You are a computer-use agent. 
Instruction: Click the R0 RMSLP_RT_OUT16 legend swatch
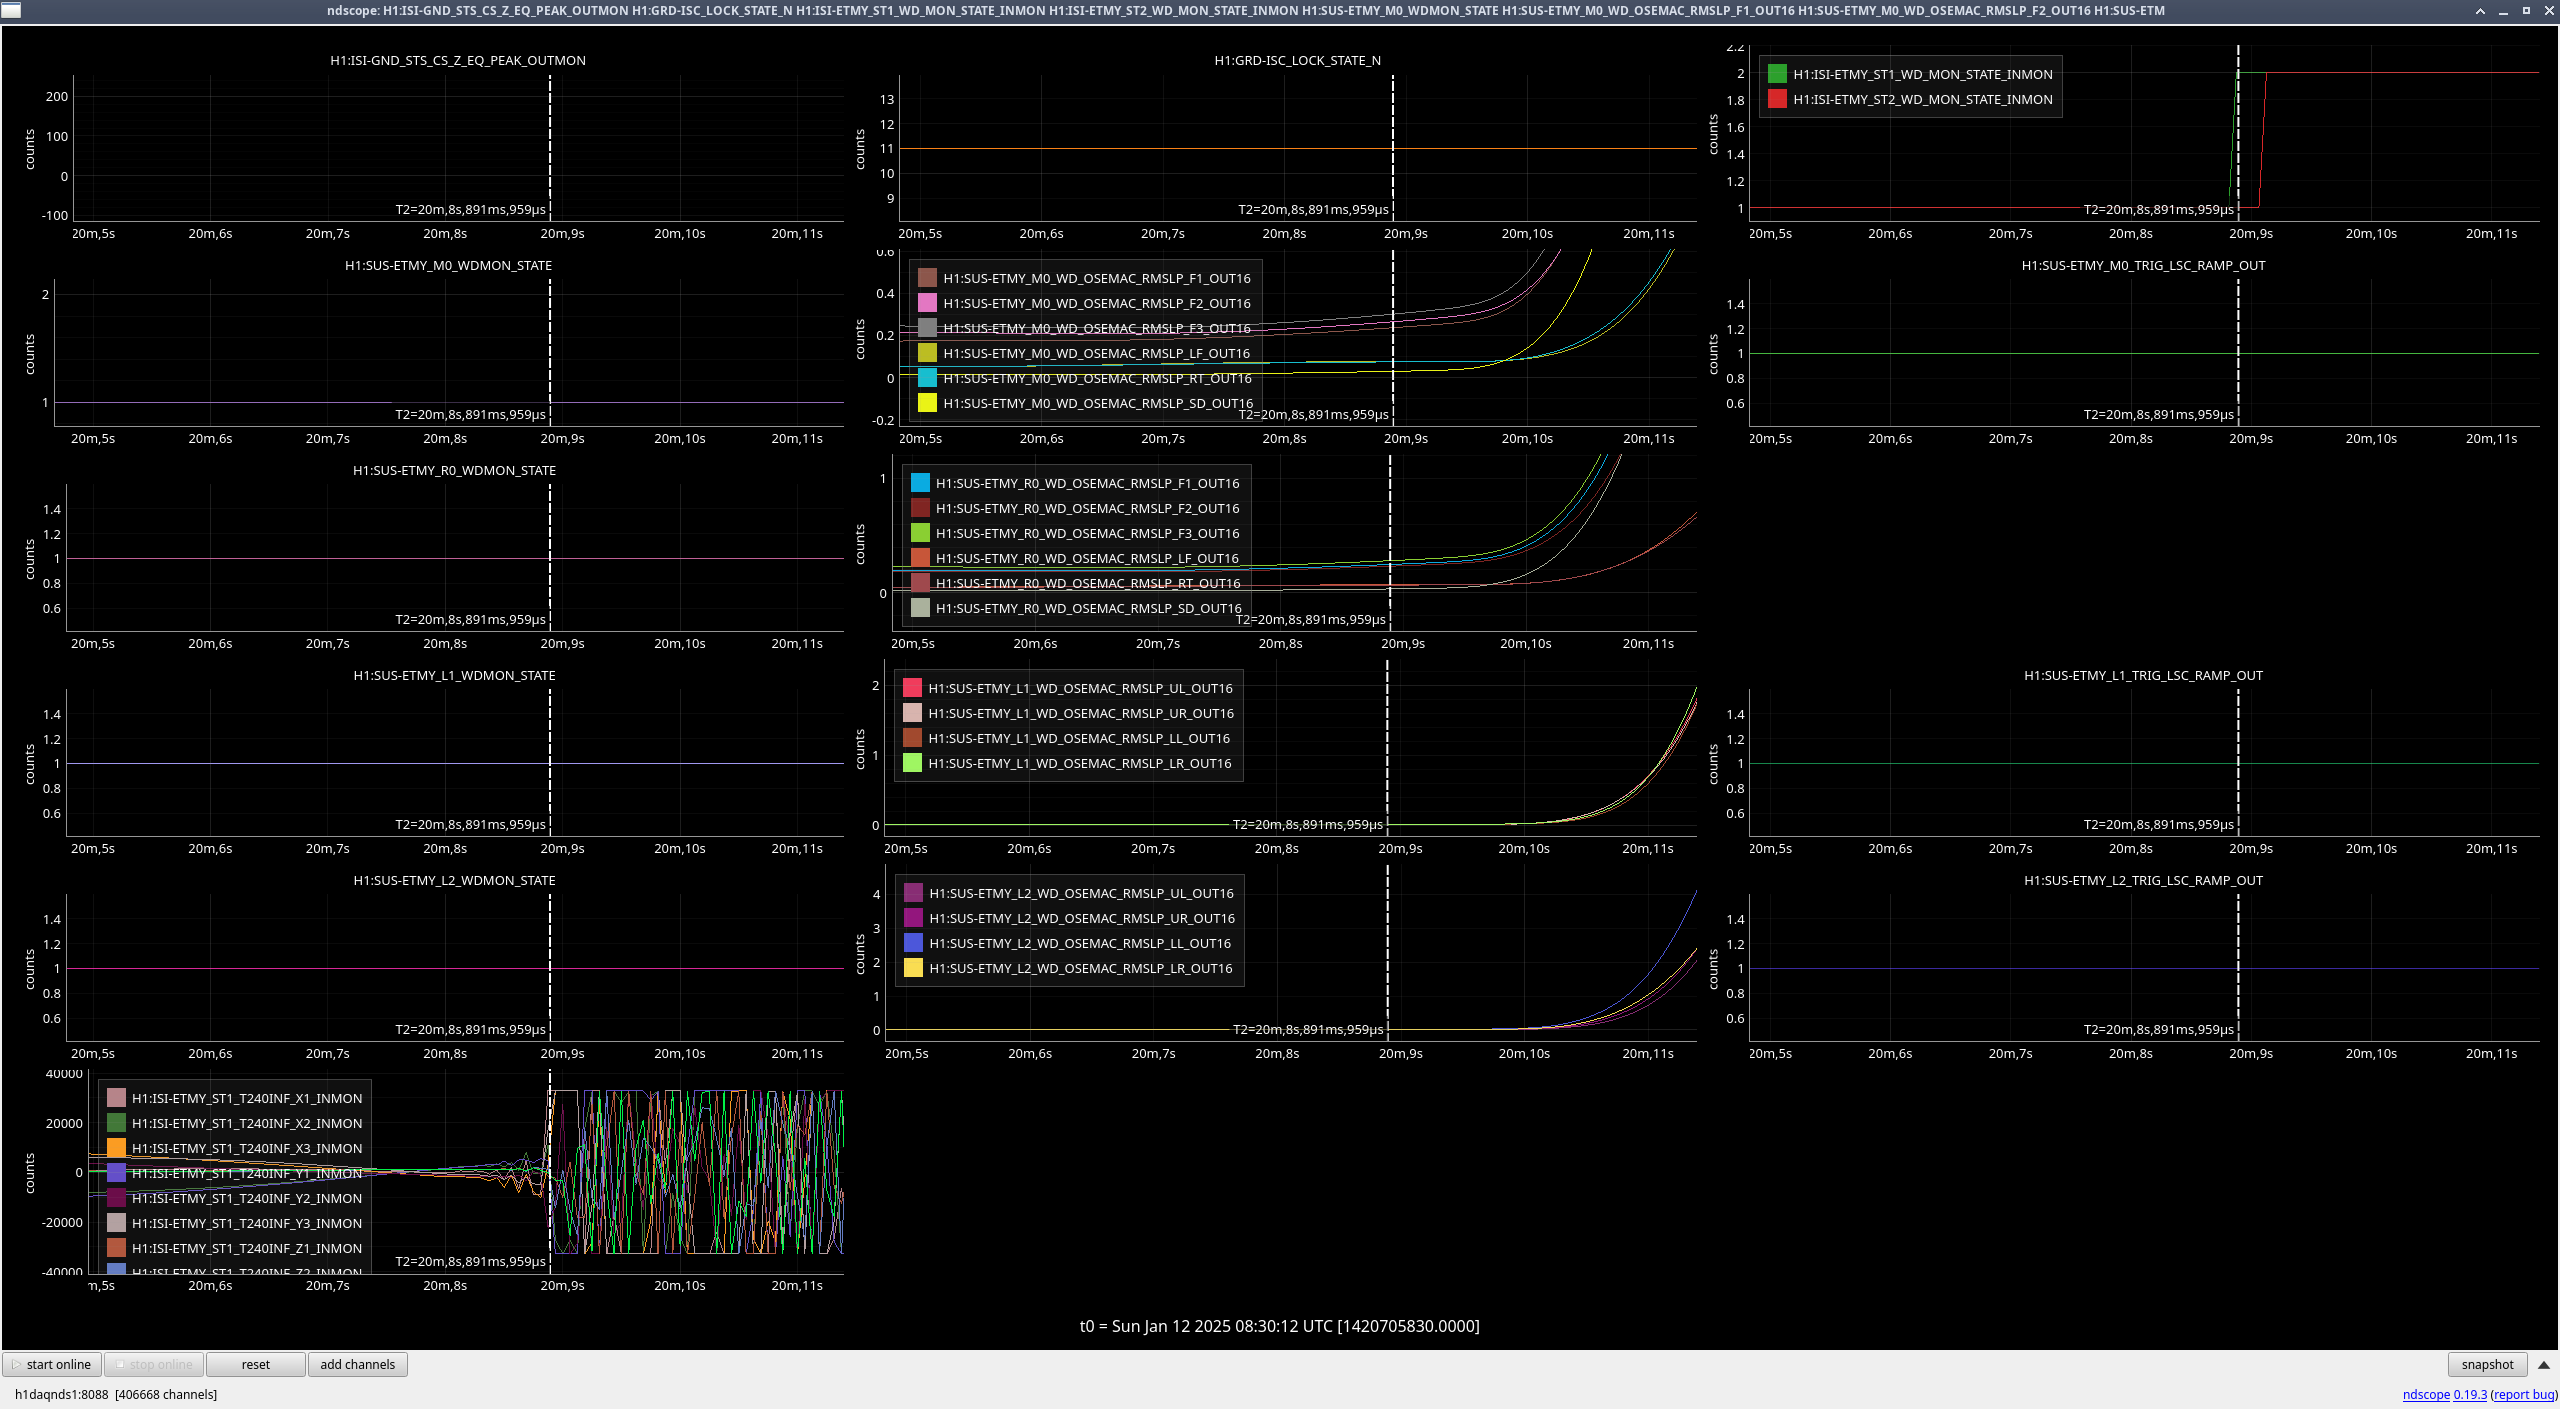click(920, 583)
